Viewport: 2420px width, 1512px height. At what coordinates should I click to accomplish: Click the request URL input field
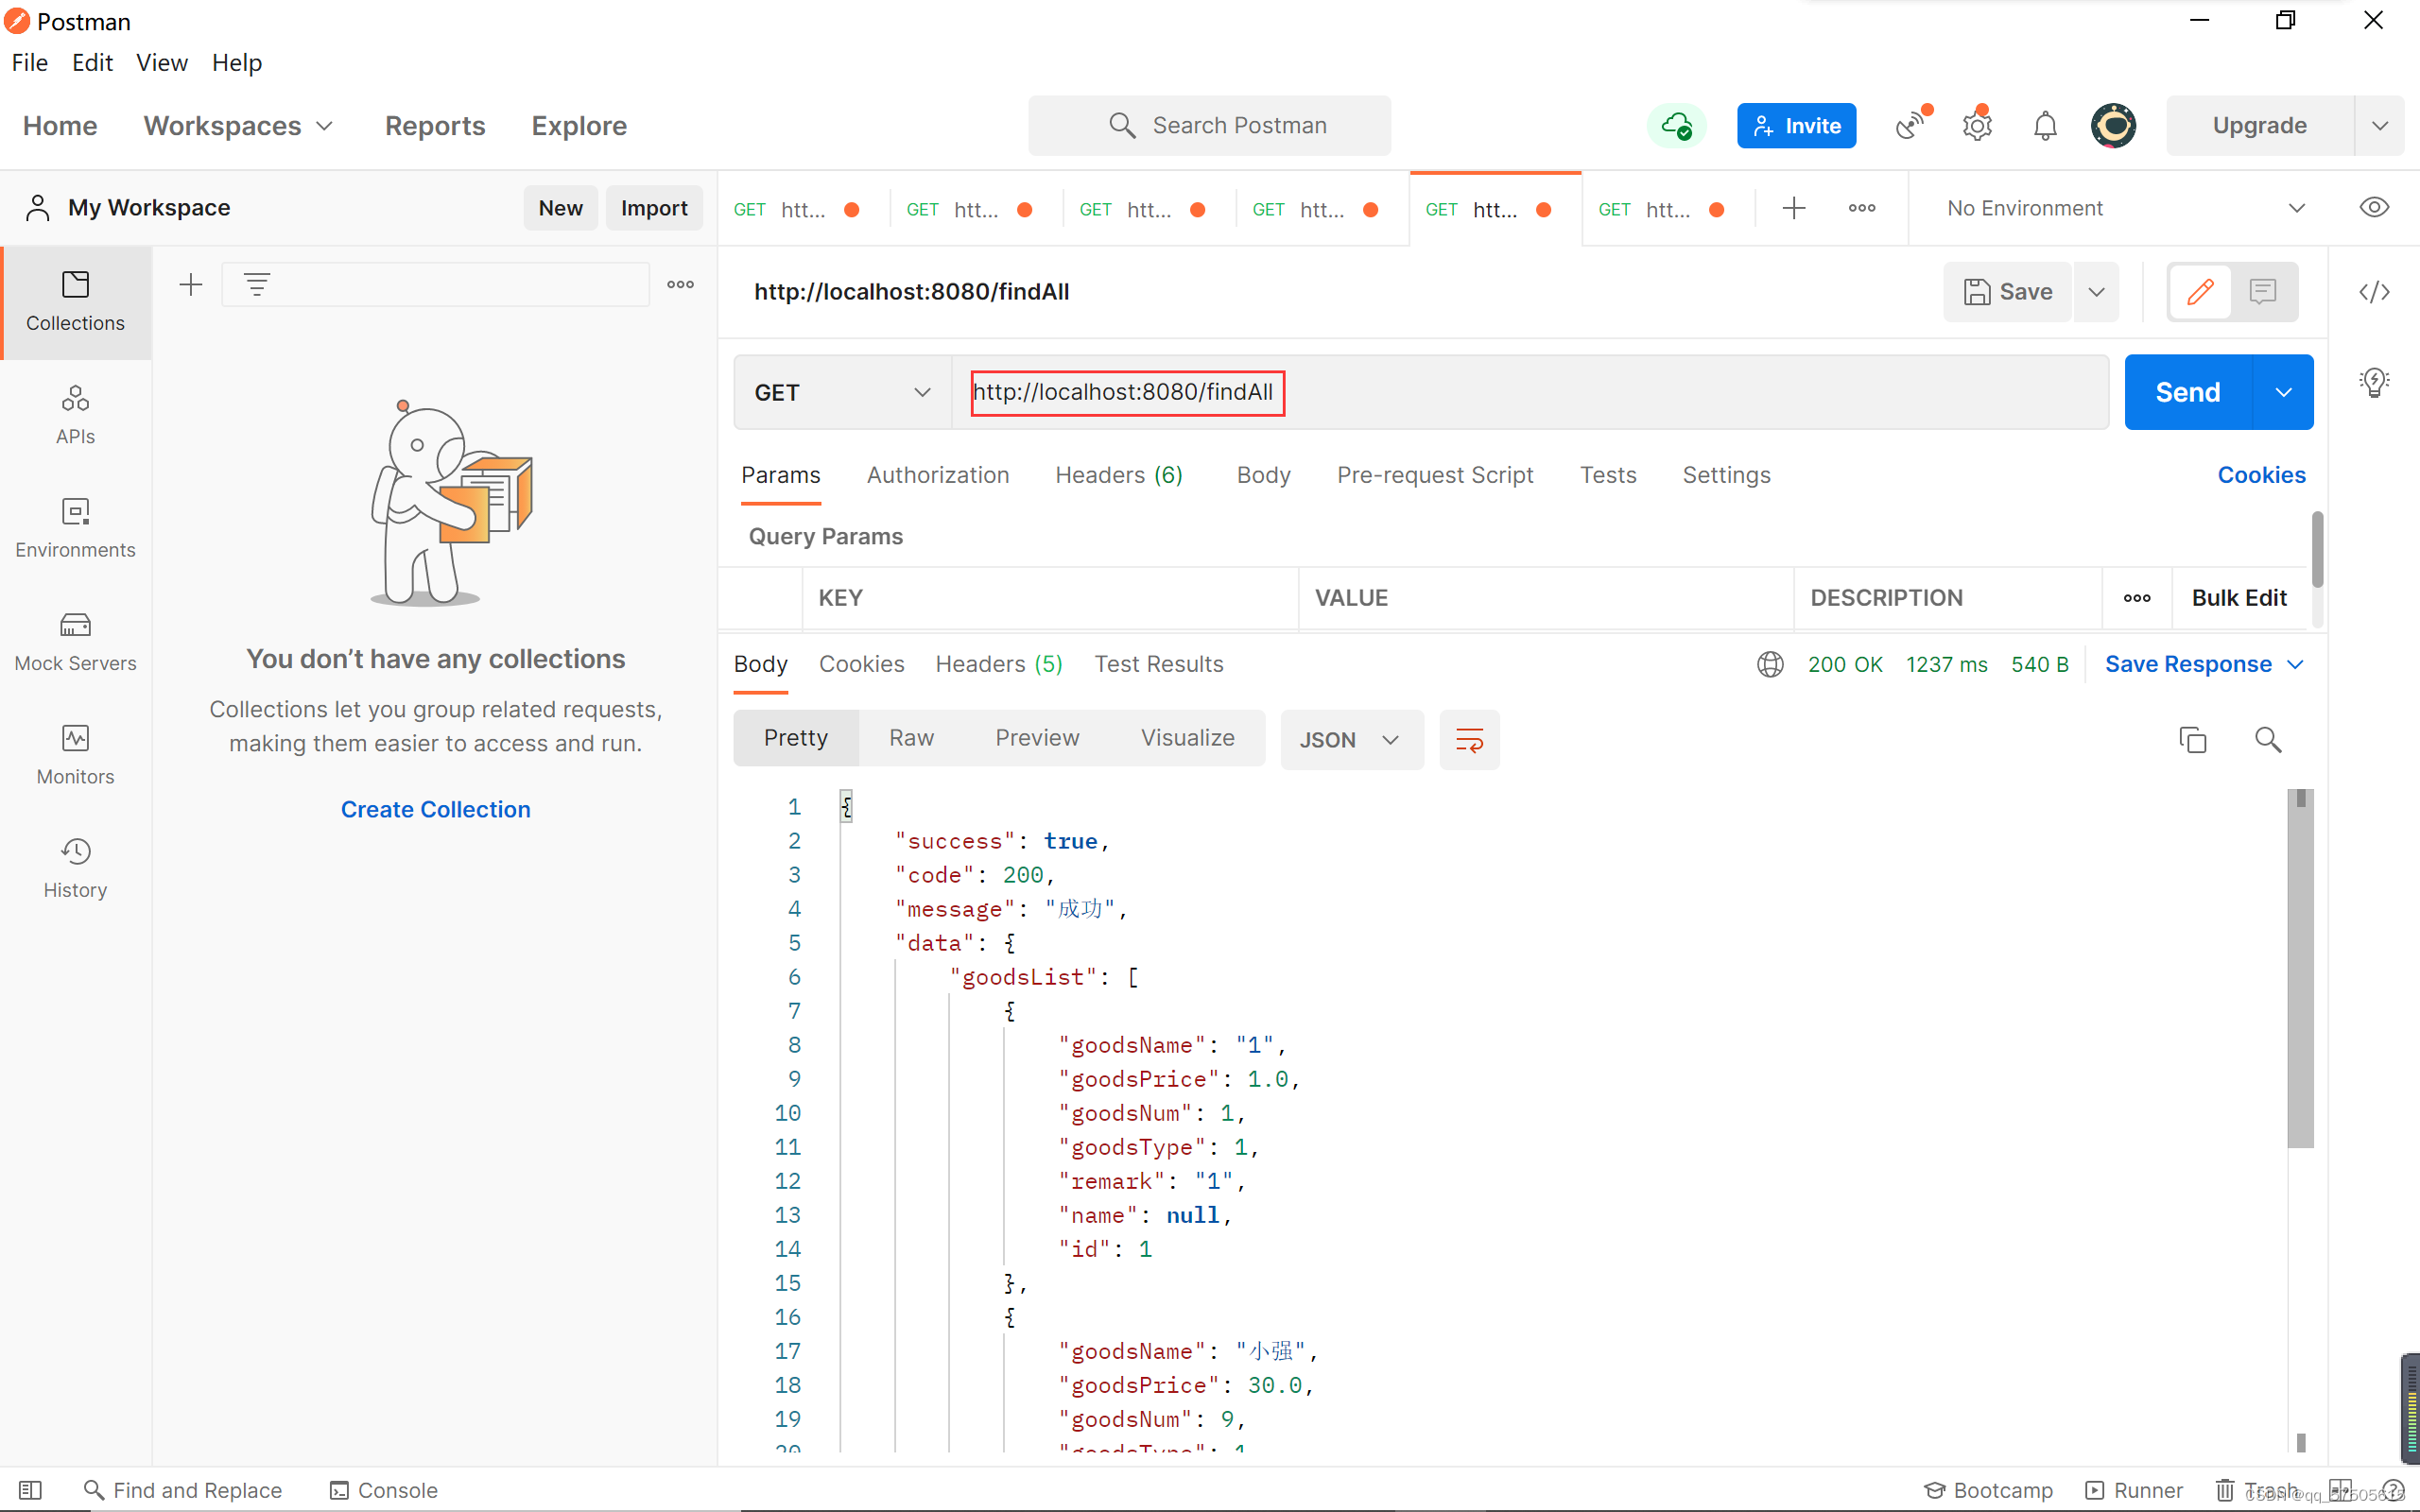(1126, 392)
